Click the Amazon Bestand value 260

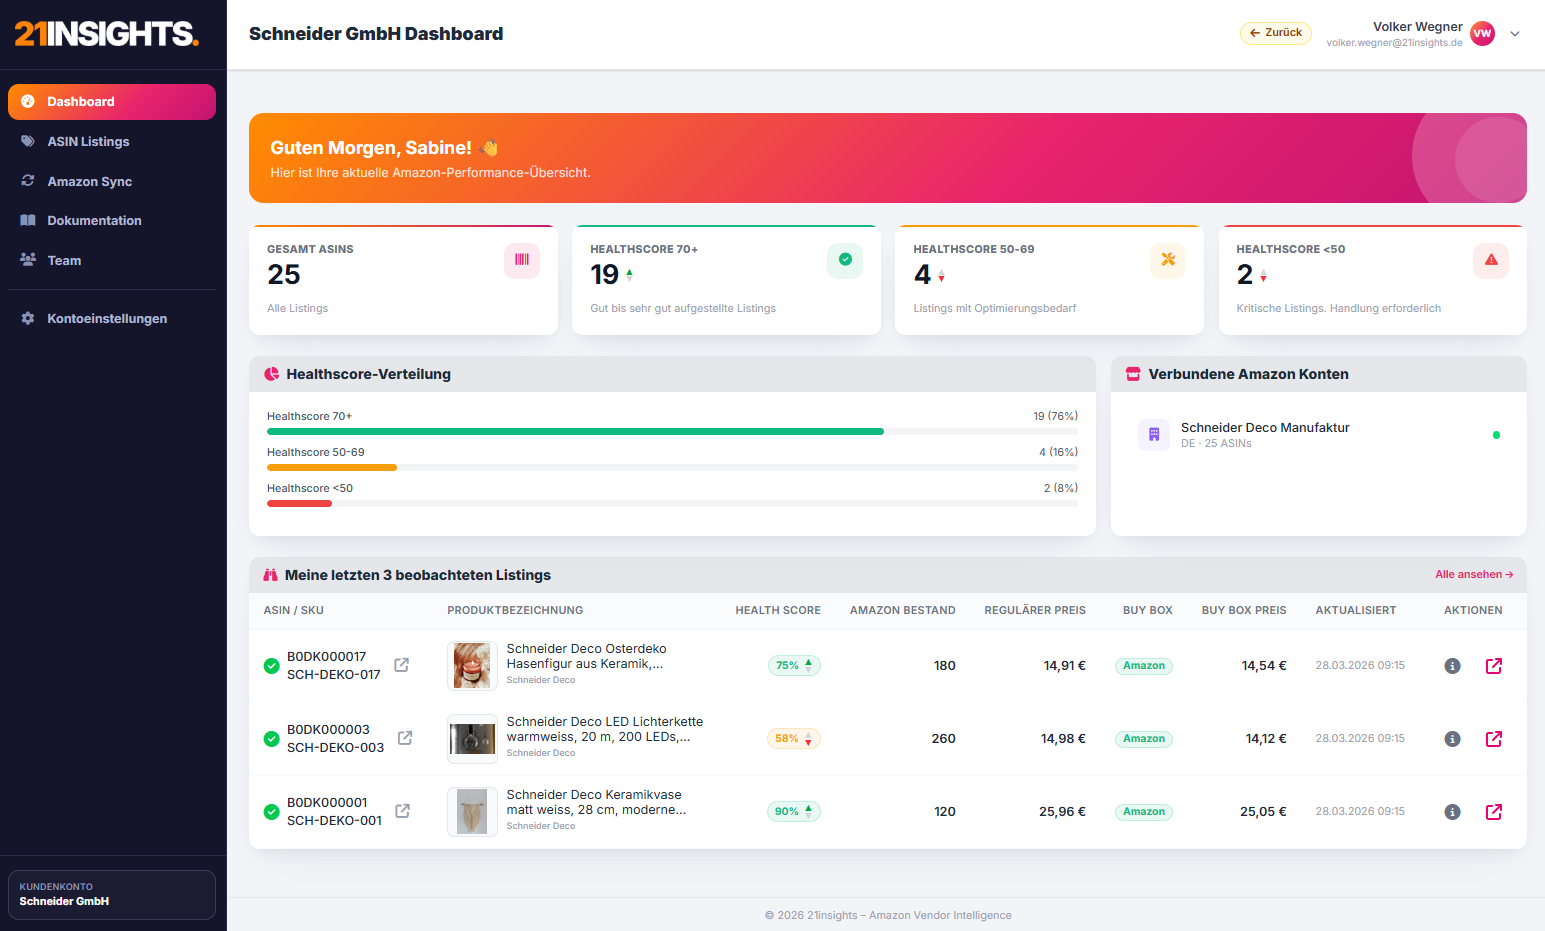[x=943, y=739]
